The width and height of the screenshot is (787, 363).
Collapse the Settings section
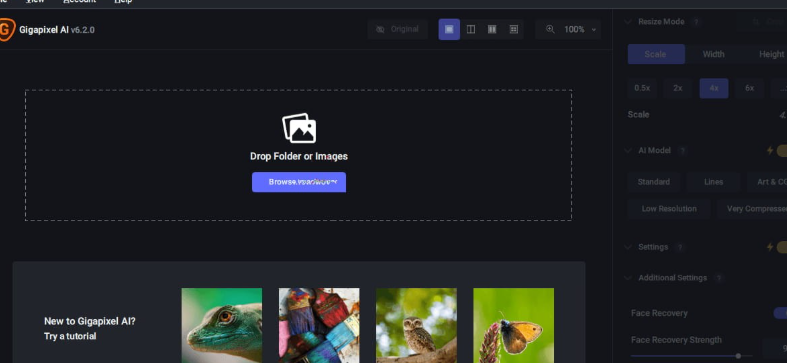point(628,247)
